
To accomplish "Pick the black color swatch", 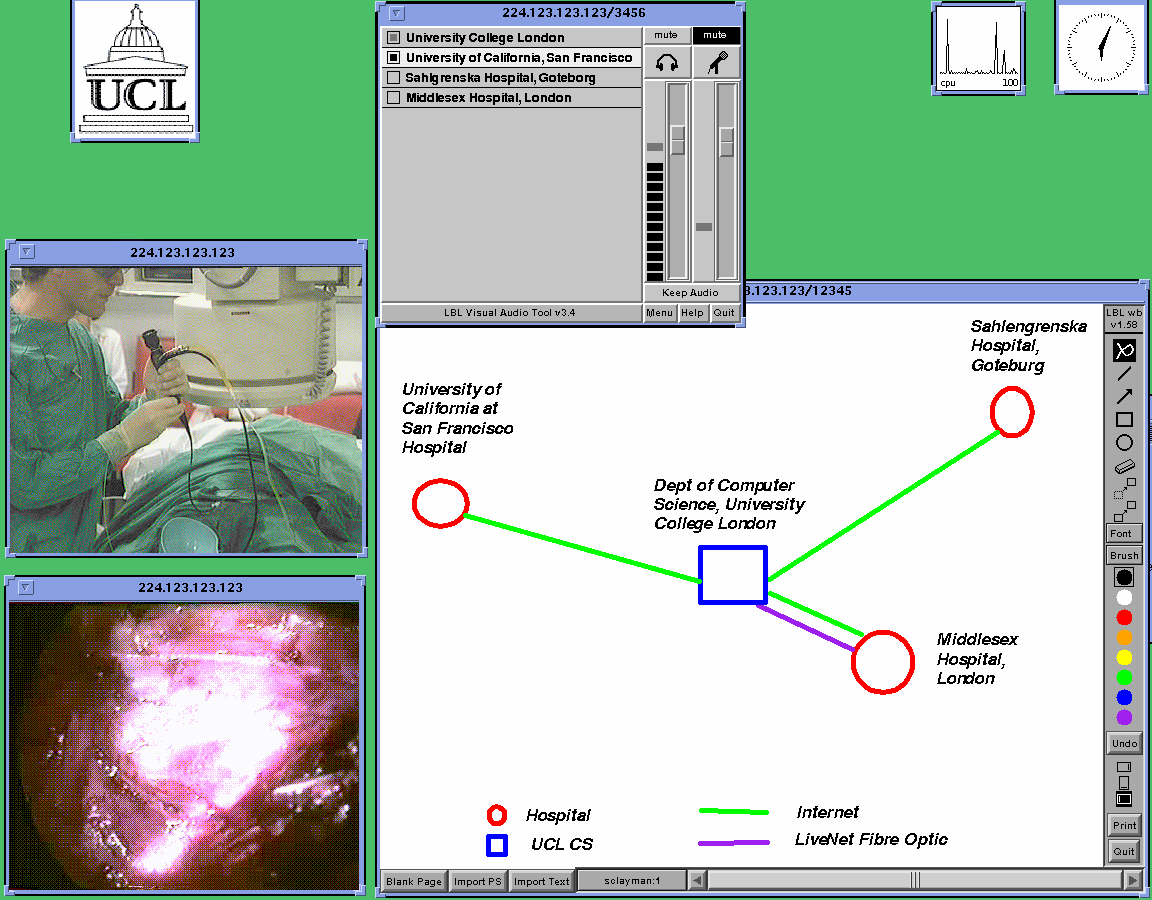I will click(1123, 577).
